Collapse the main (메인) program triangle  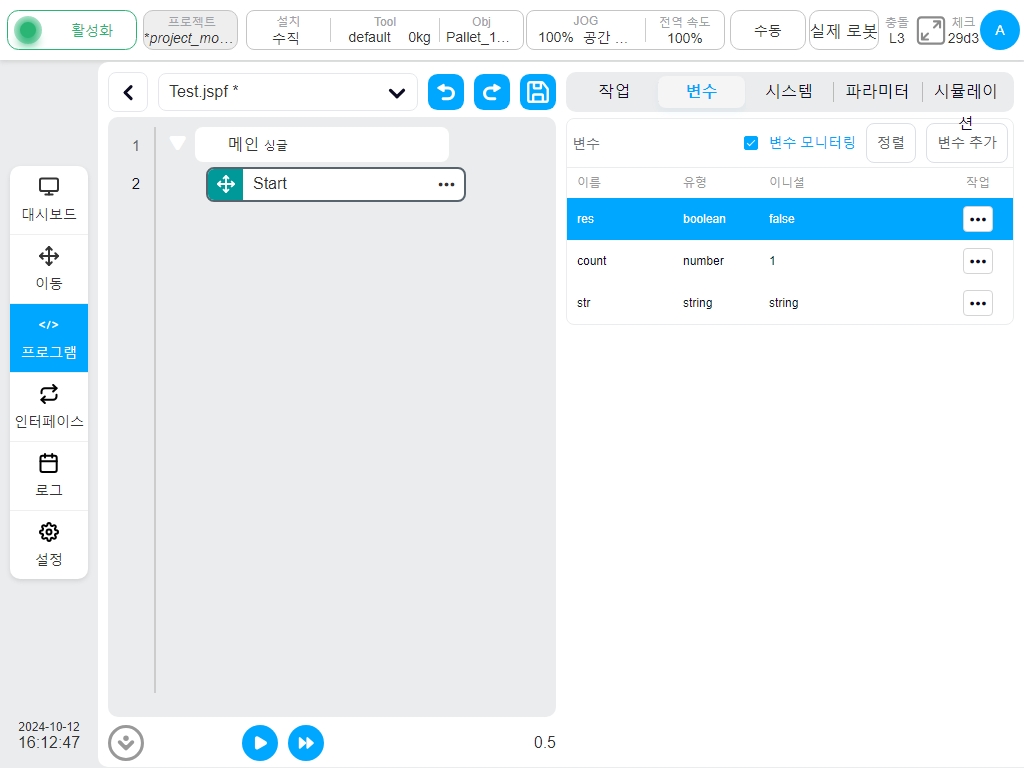(x=178, y=143)
